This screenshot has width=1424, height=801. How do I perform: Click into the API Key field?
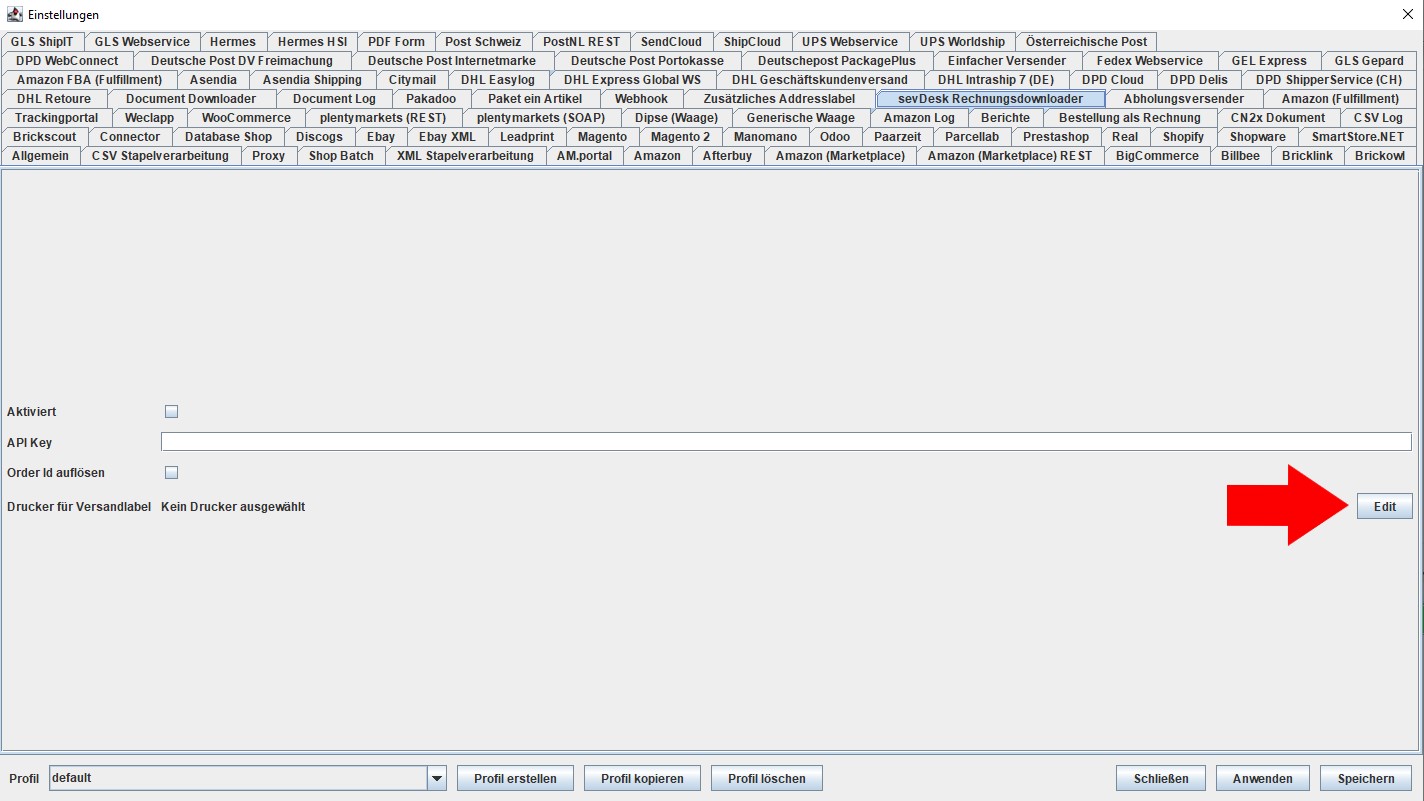(x=786, y=442)
